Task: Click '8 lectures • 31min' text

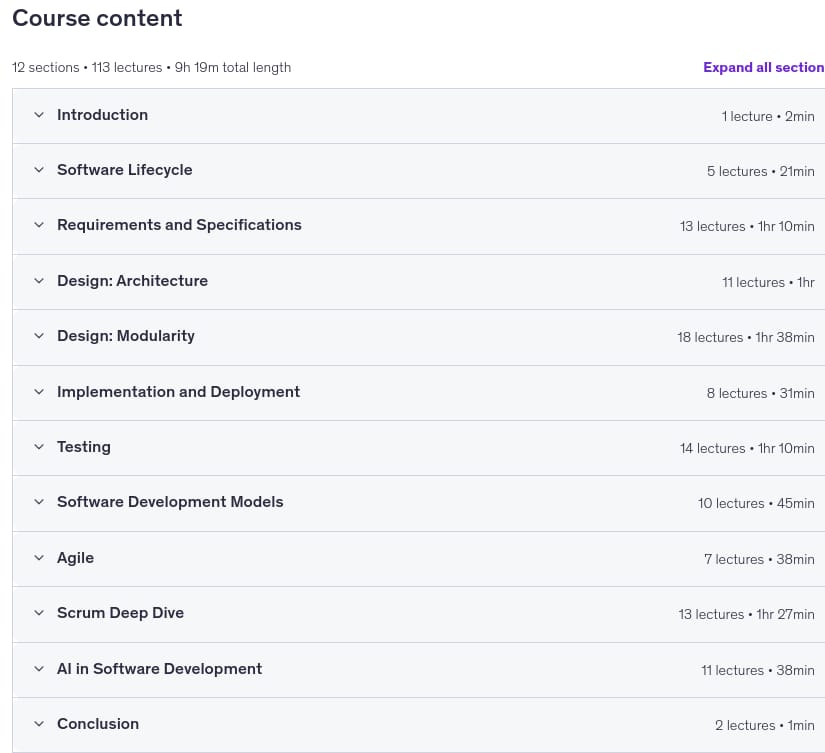Action: (761, 393)
